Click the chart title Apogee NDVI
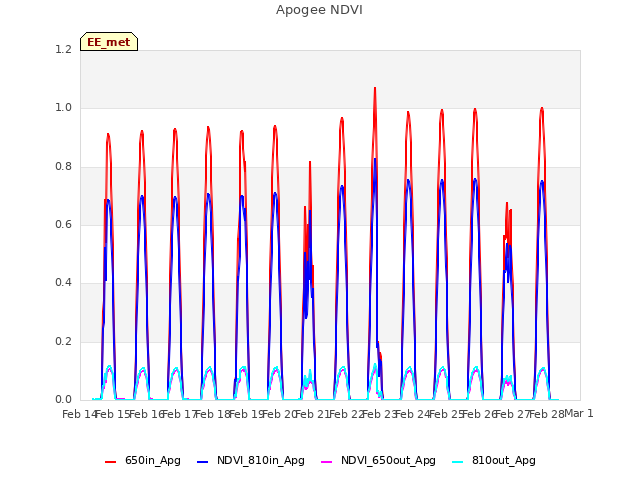Screen dimensions: 640x480 pos(319,10)
